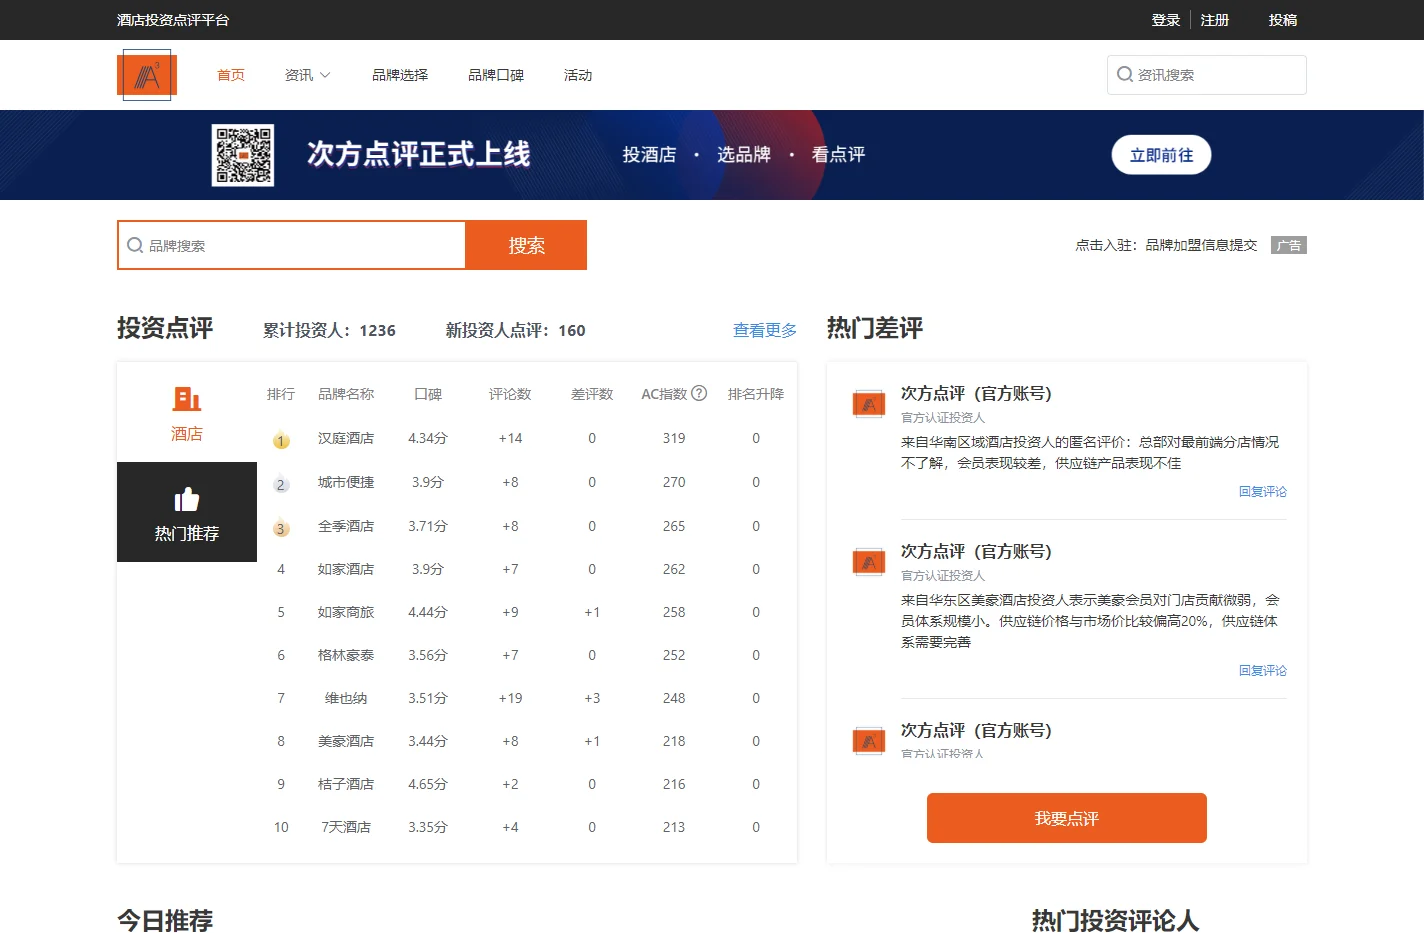Click the 我要点评 button
Image resolution: width=1424 pixels, height=933 pixels.
tap(1067, 818)
